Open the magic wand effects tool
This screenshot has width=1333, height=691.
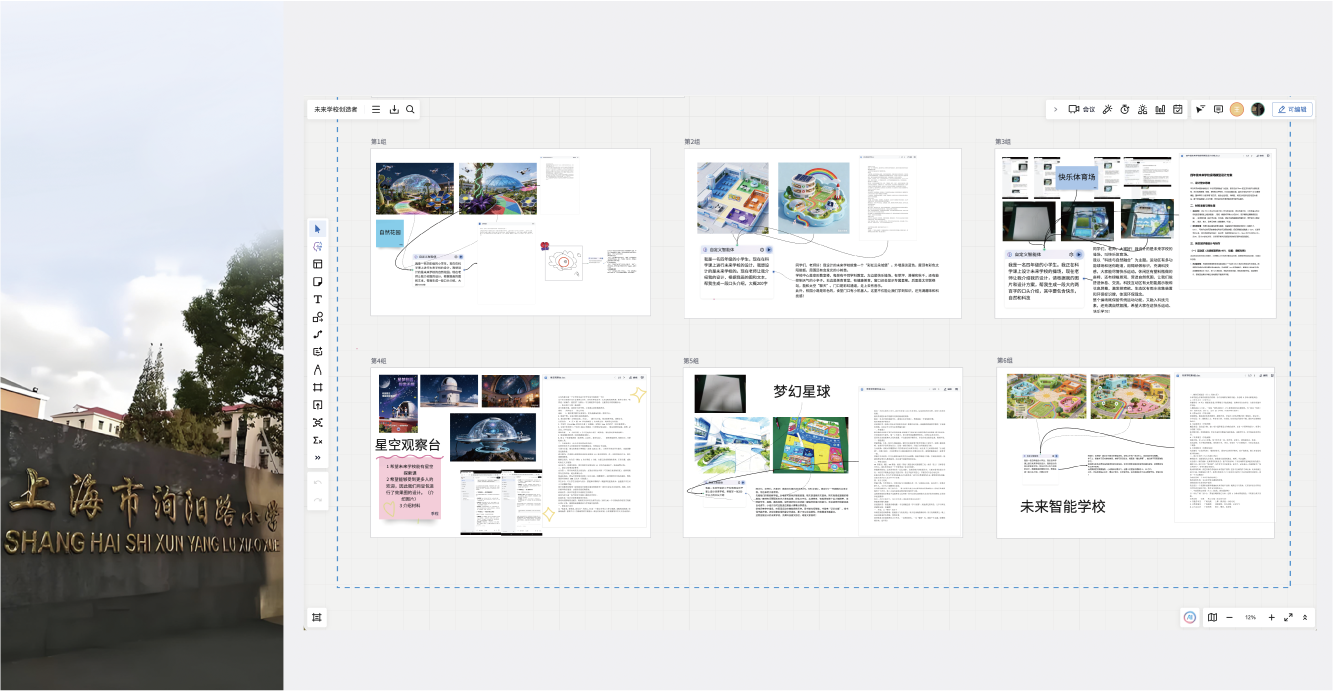tap(1108, 109)
